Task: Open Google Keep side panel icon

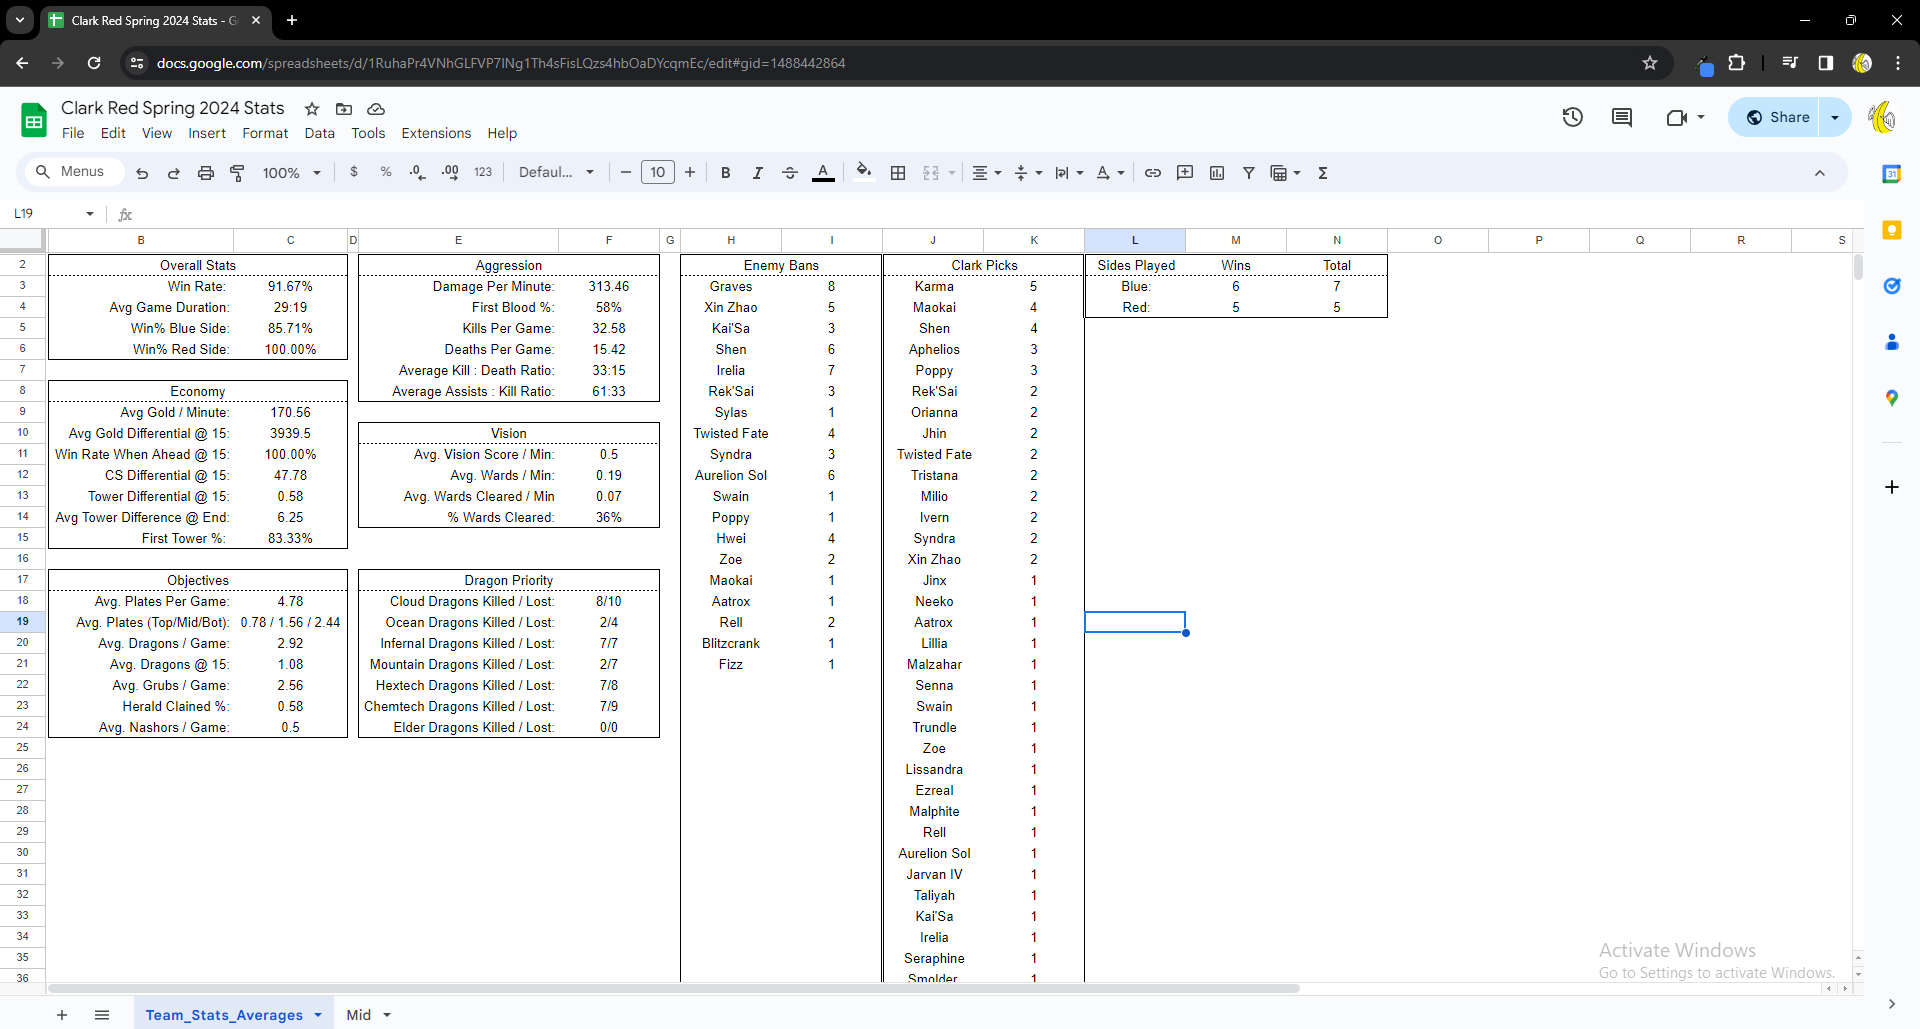Action: (1892, 230)
